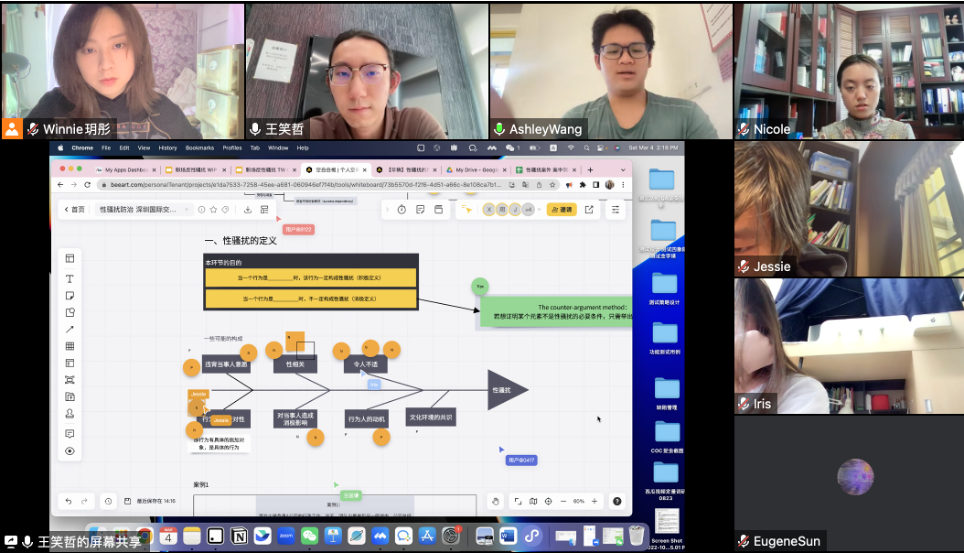Open version history clock icon
This screenshot has width=964, height=554.
[x=108, y=501]
